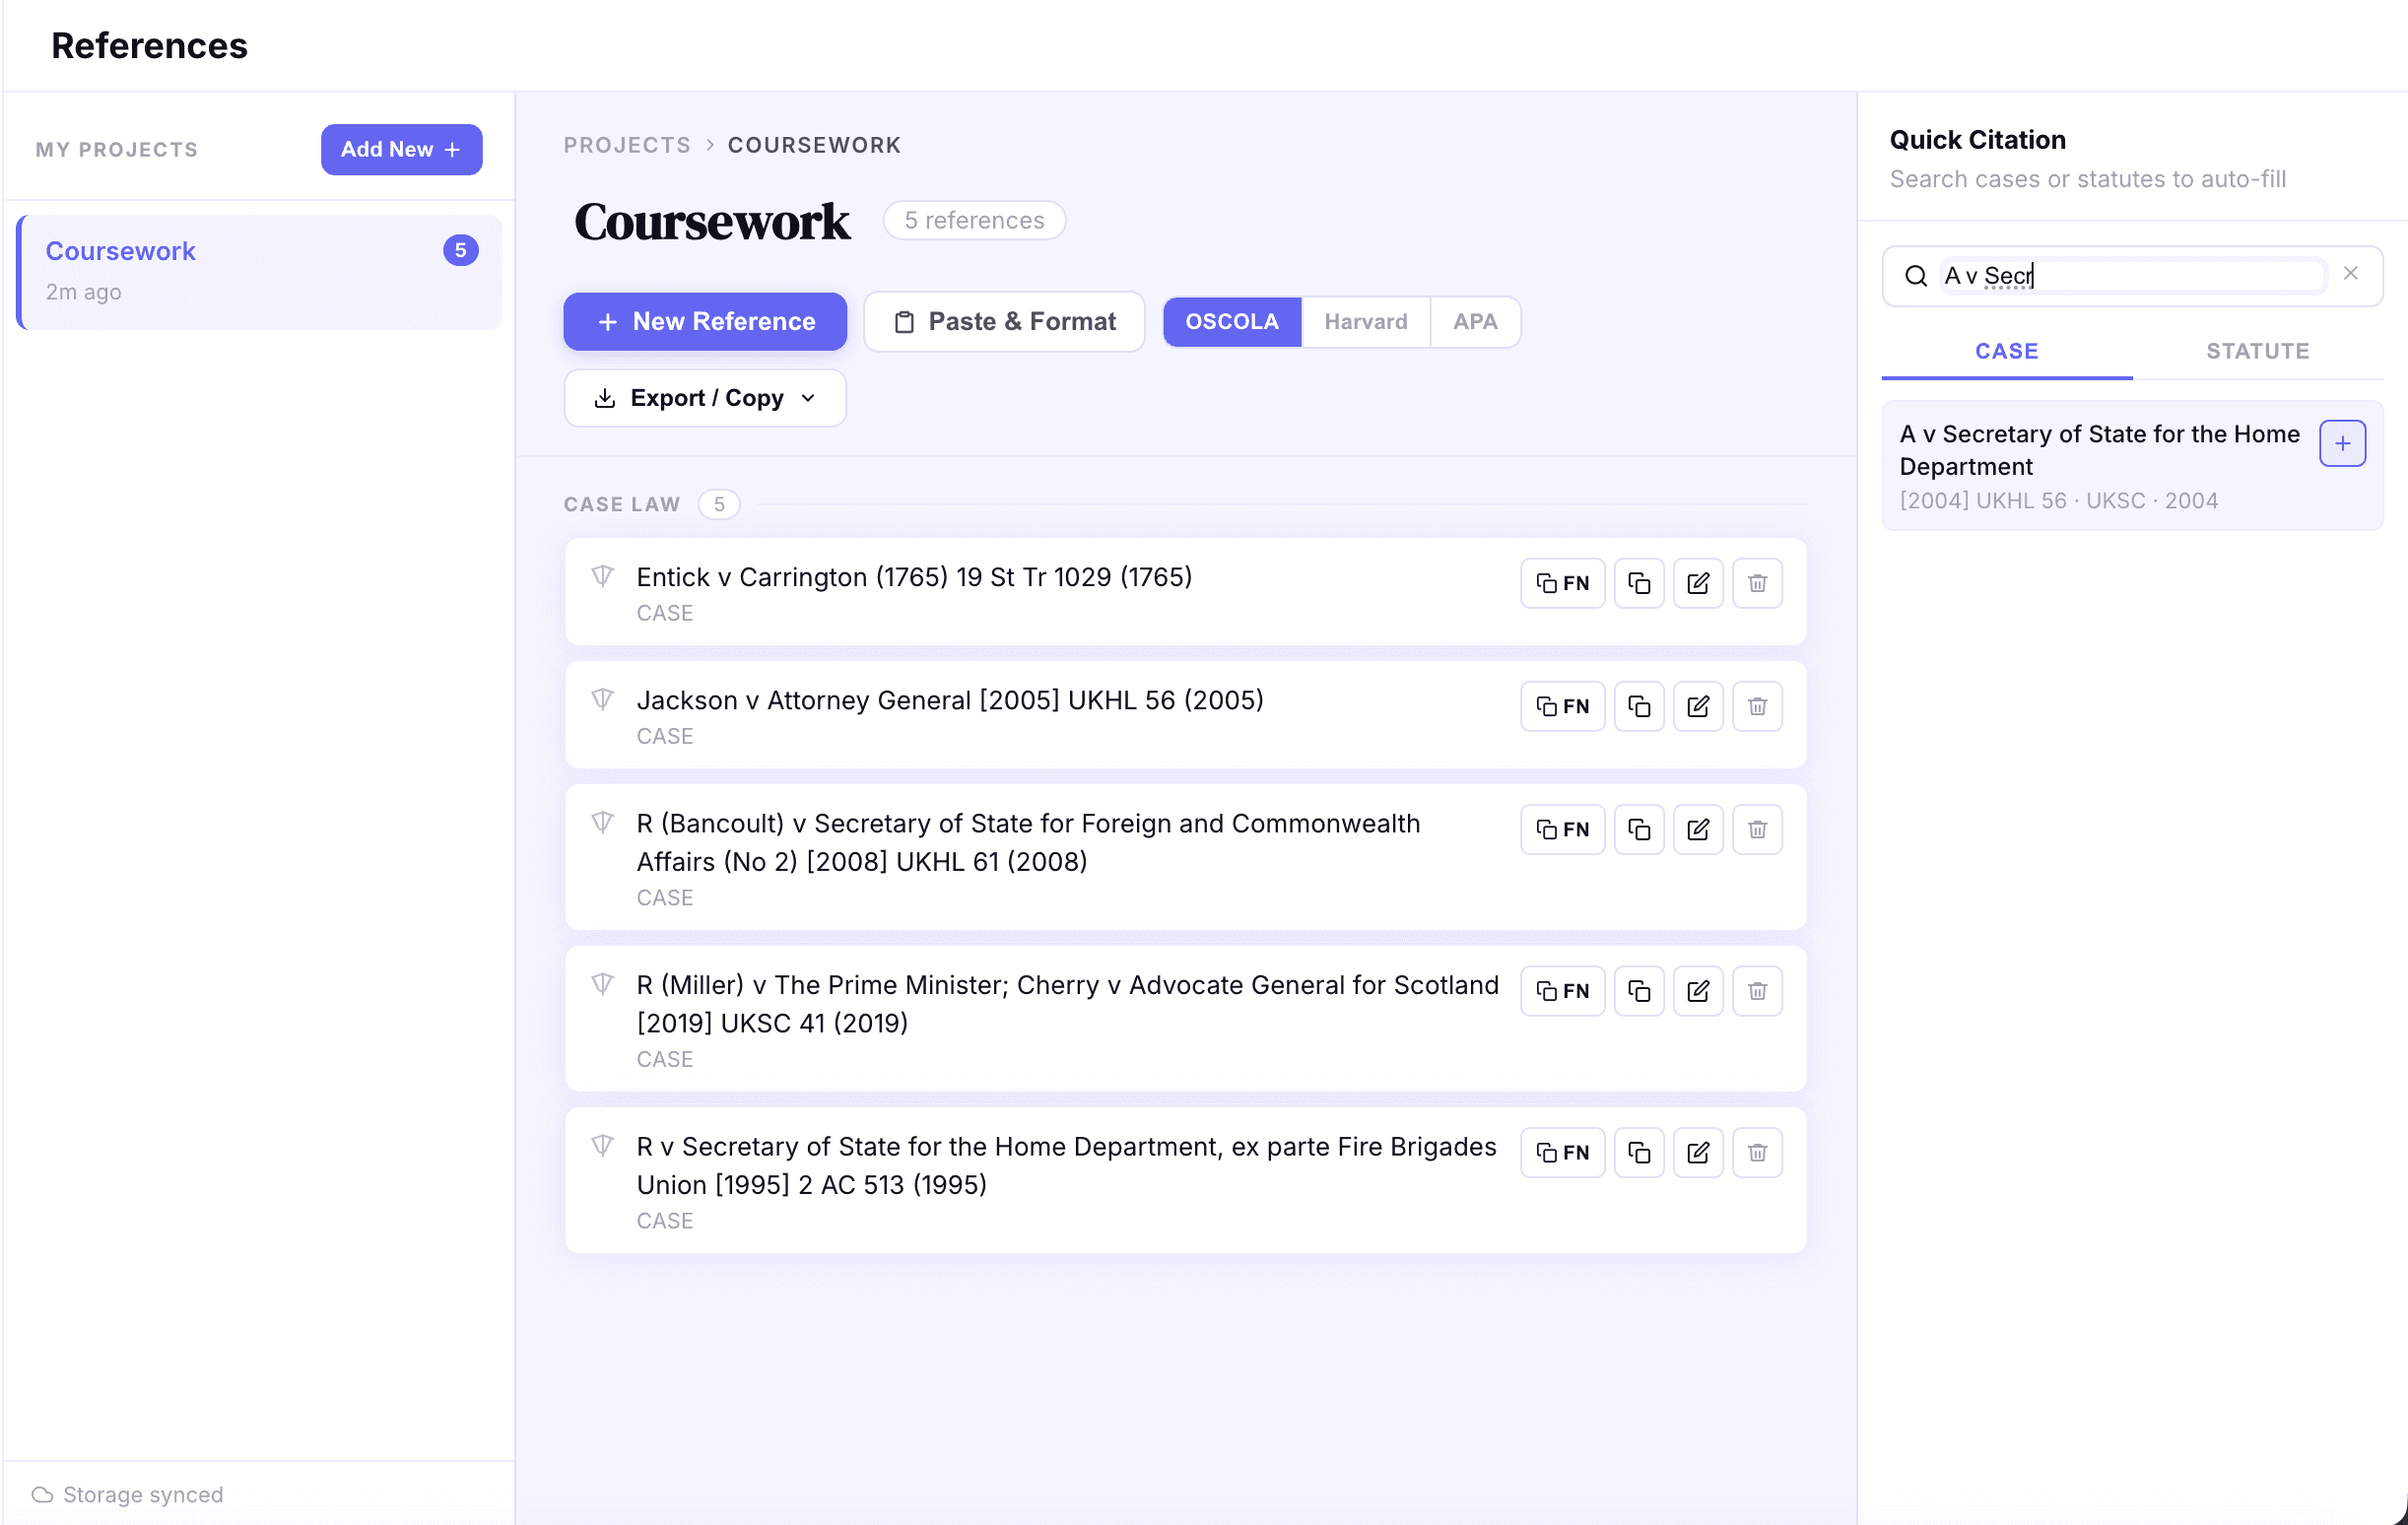This screenshot has height=1525, width=2408.
Task: Open the Export / Copy dropdown
Action: click(704, 398)
